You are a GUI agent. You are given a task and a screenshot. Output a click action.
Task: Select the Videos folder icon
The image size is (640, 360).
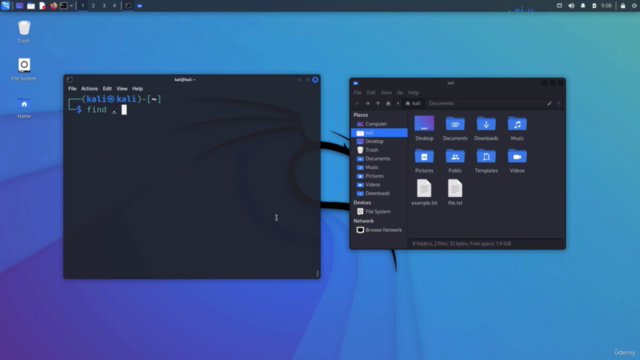[x=517, y=160]
